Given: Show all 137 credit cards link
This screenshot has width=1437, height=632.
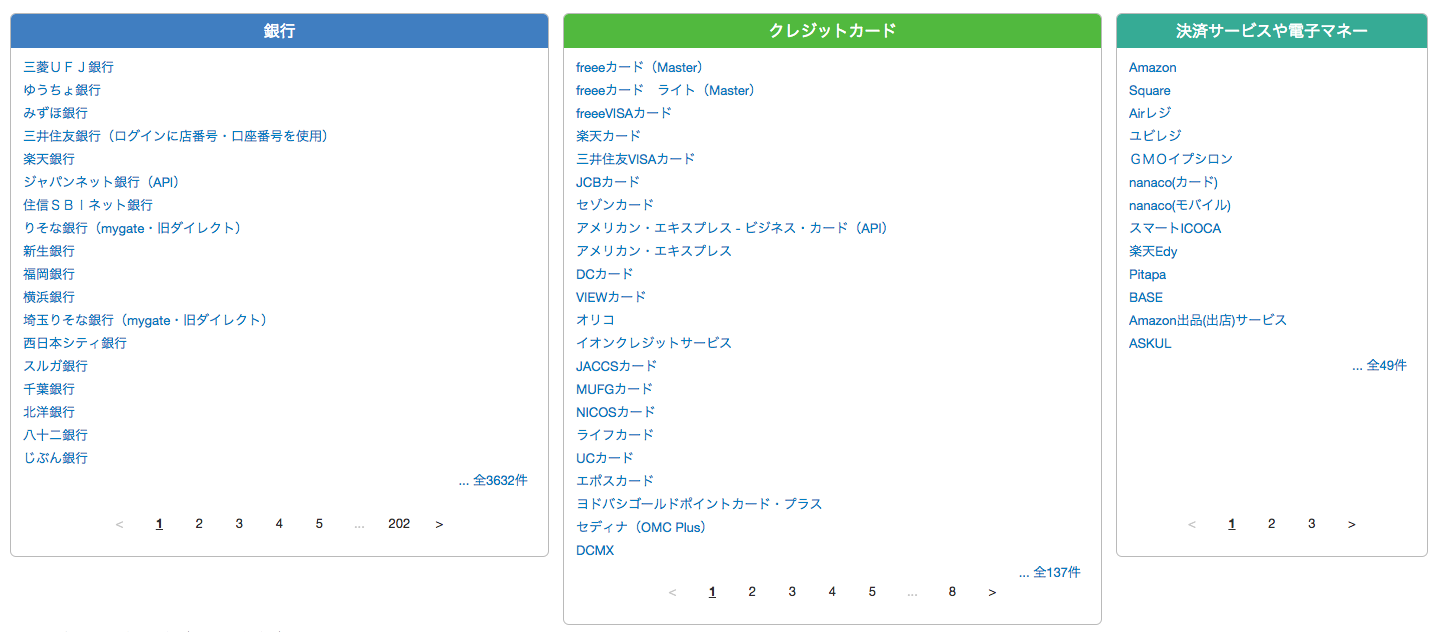Looking at the screenshot, I should (x=1050, y=573).
